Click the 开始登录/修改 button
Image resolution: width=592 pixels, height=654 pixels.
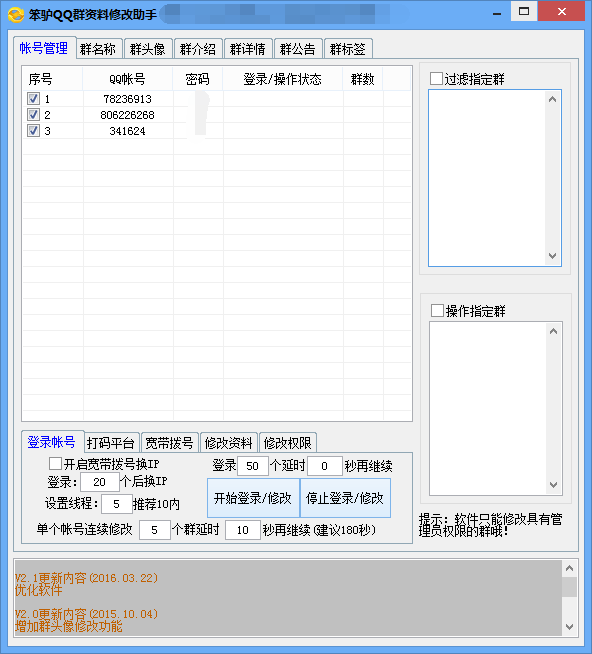click(253, 498)
